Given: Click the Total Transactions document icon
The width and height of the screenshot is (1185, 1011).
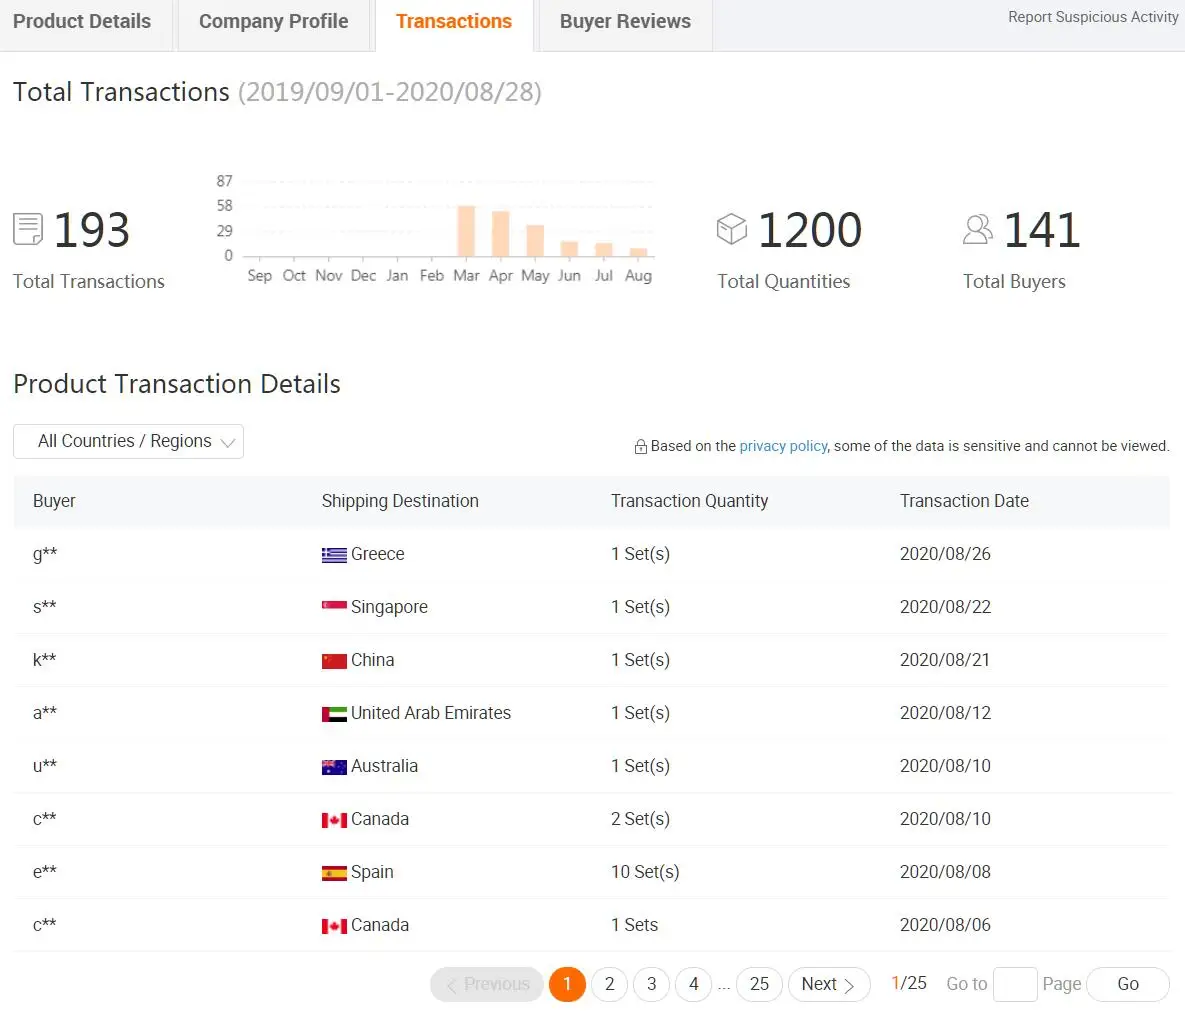Looking at the screenshot, I should point(28,229).
